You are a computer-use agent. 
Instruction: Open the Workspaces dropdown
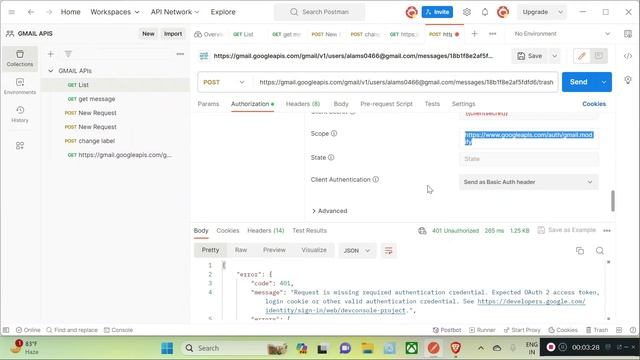point(114,12)
